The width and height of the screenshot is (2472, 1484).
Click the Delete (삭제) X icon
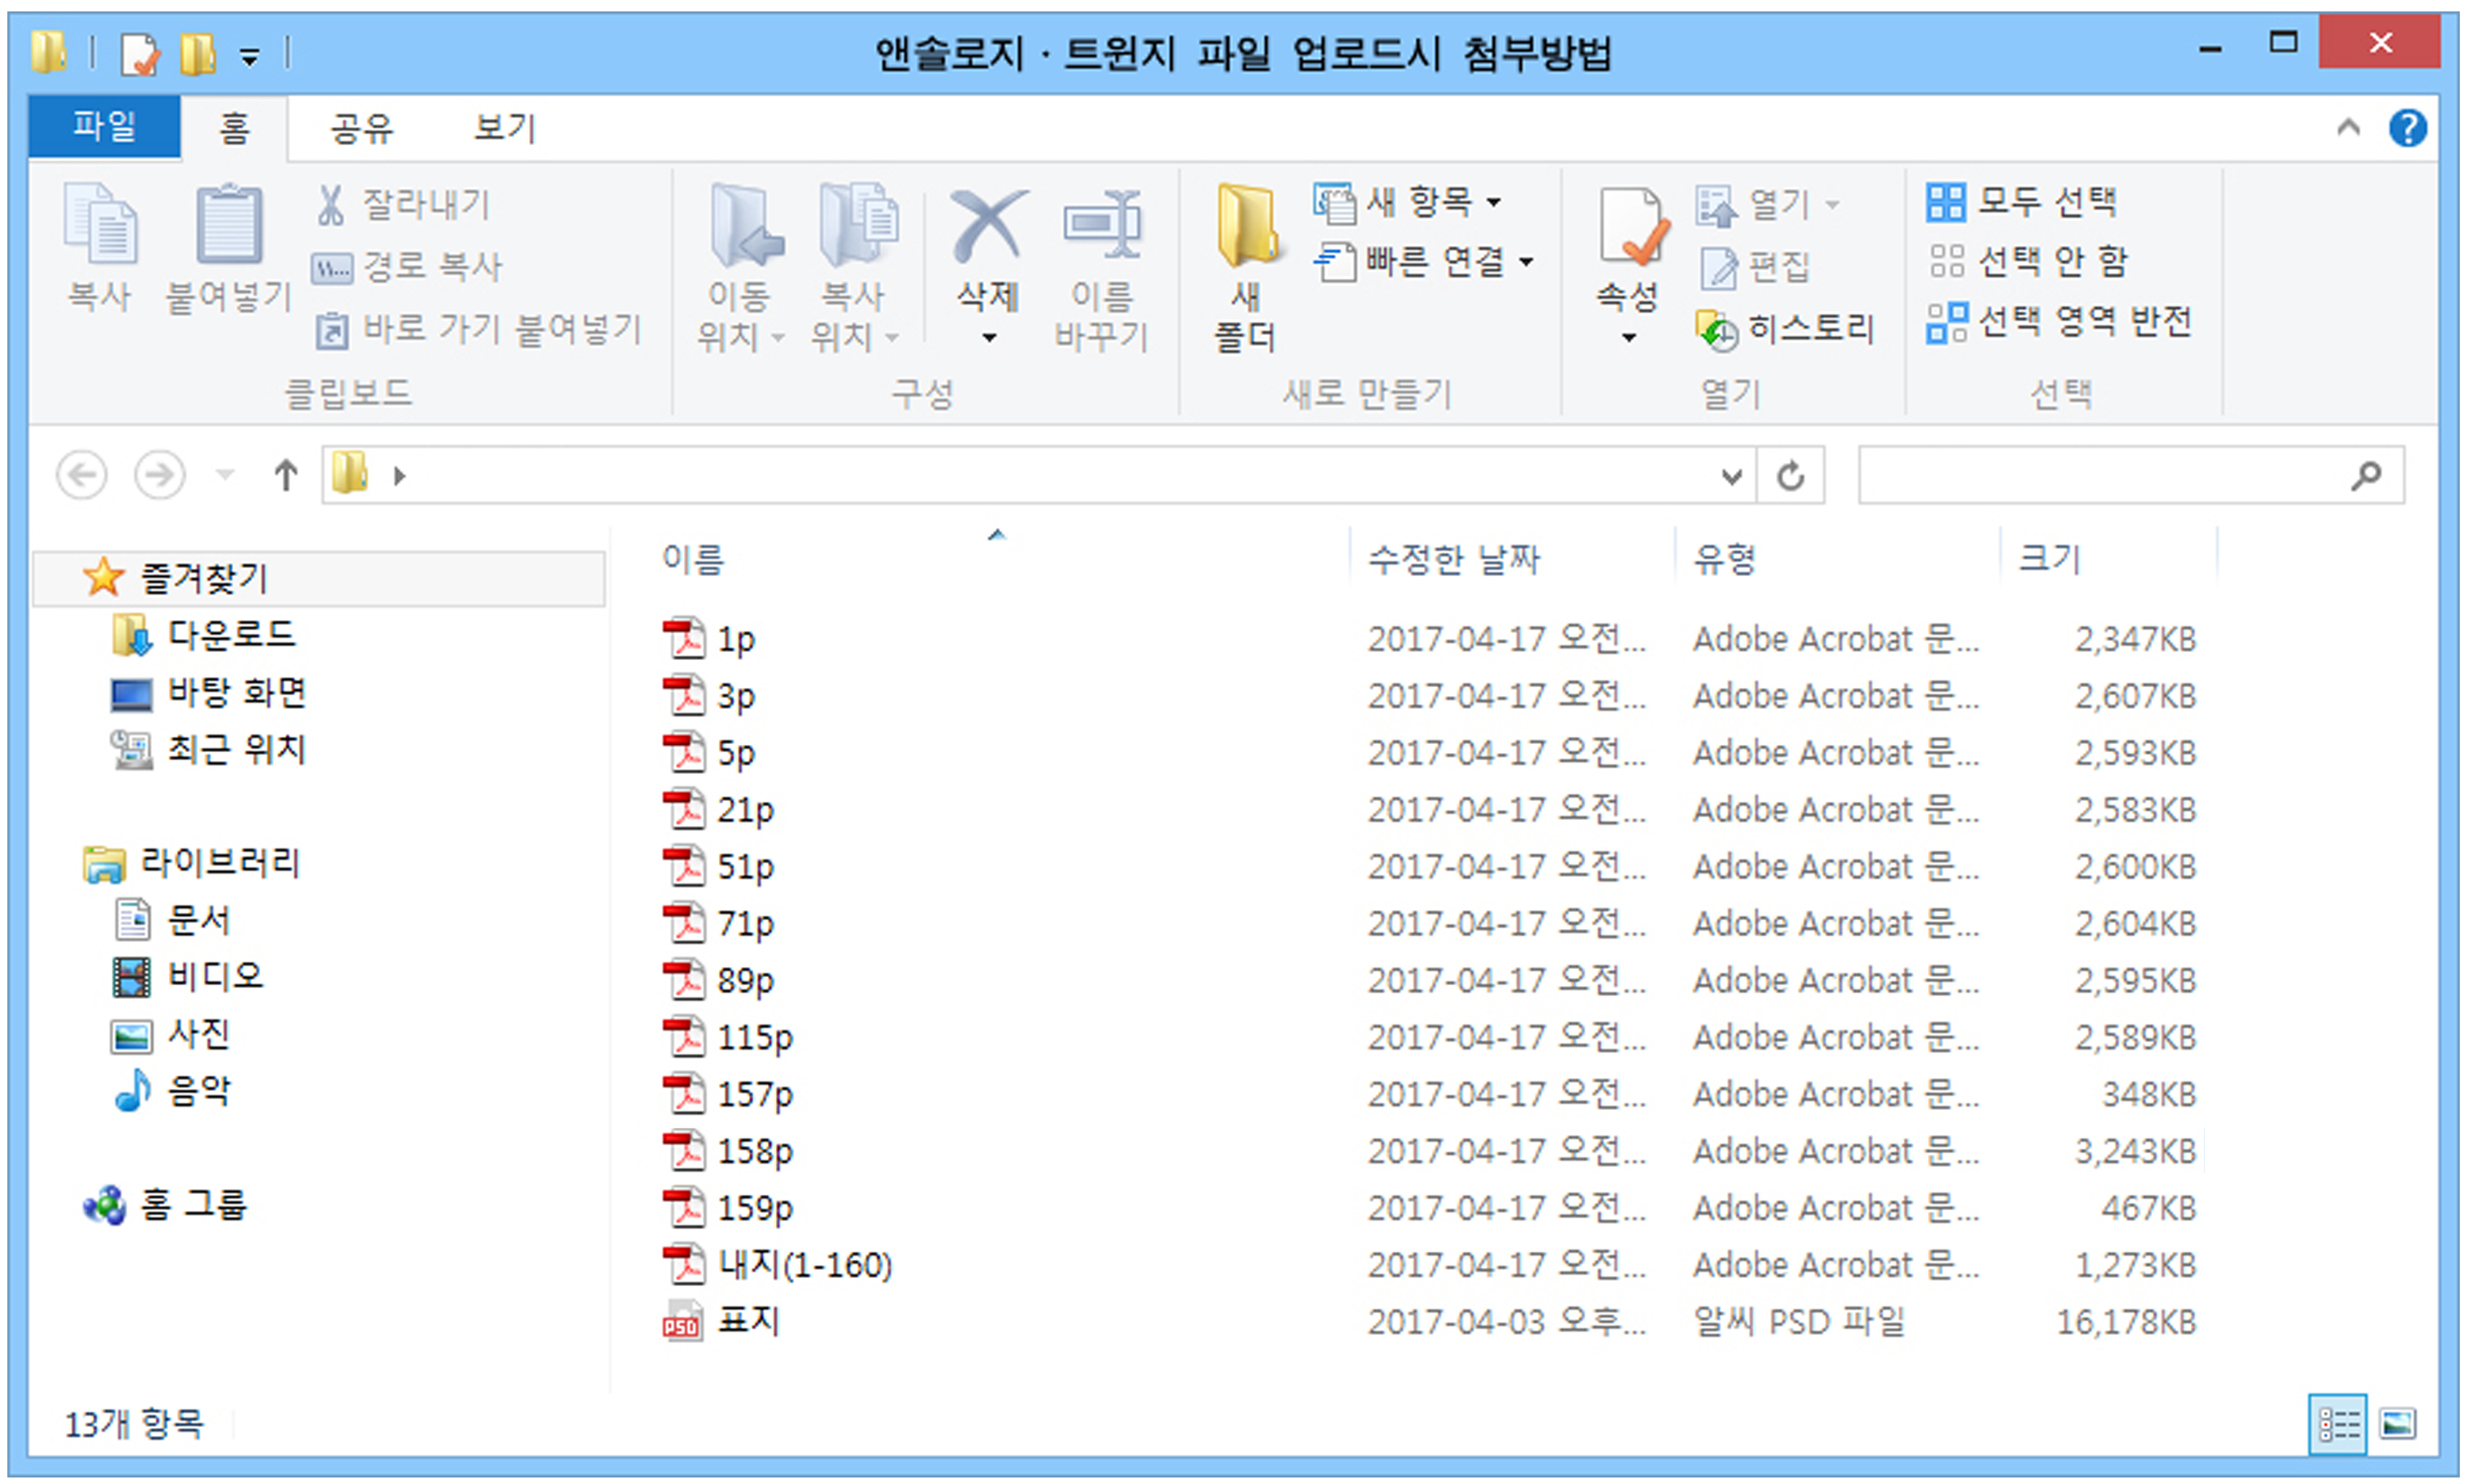tap(988, 226)
